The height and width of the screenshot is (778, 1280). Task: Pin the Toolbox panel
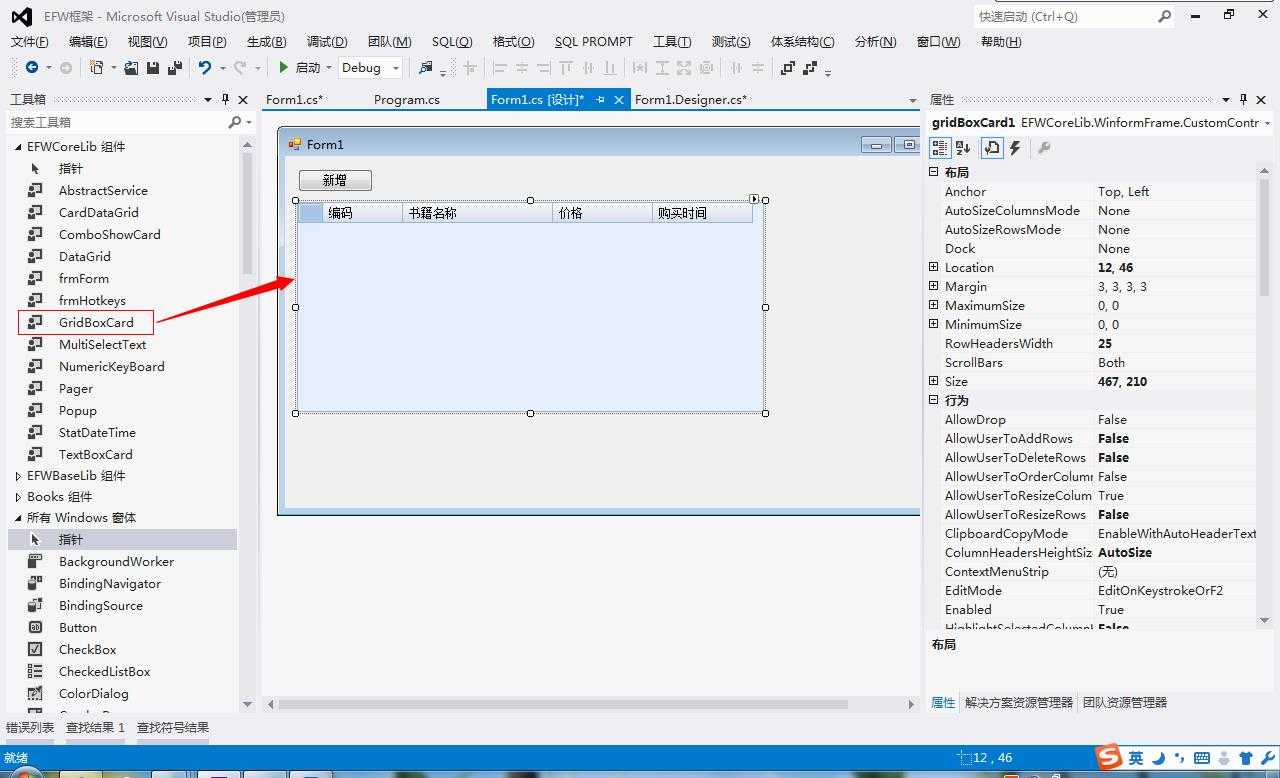point(226,99)
